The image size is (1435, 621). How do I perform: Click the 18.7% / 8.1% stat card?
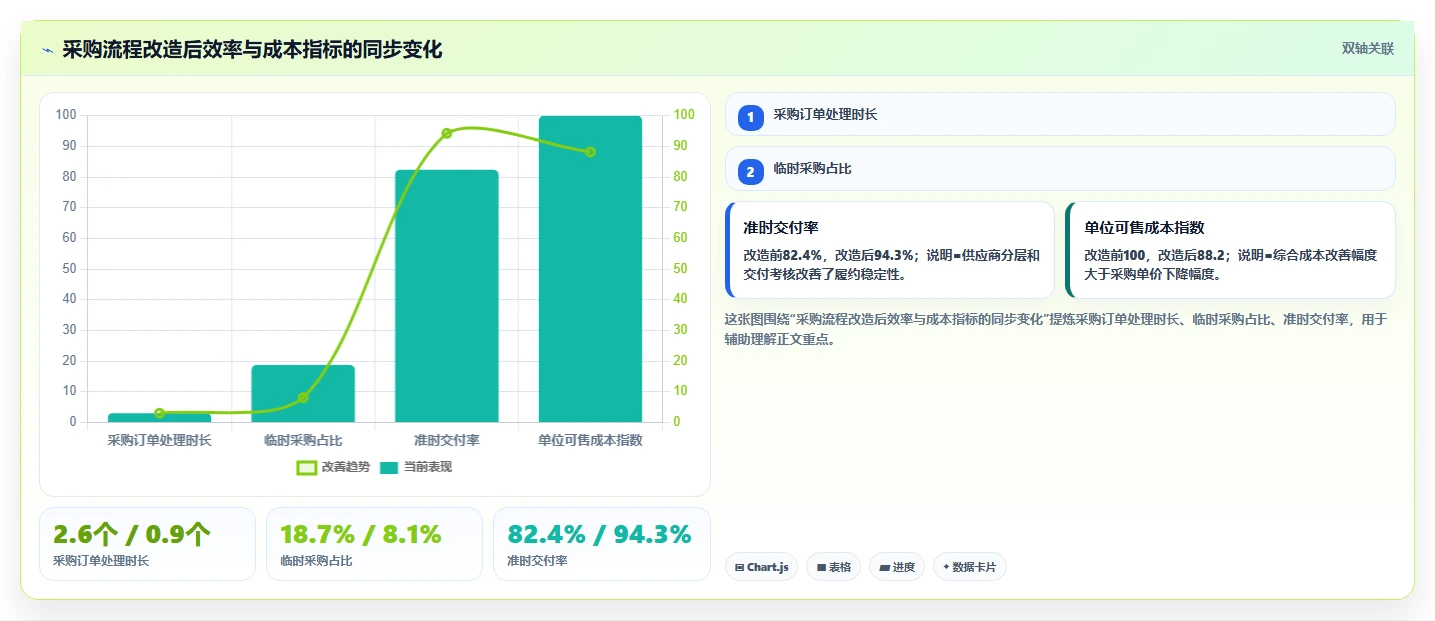[x=374, y=544]
